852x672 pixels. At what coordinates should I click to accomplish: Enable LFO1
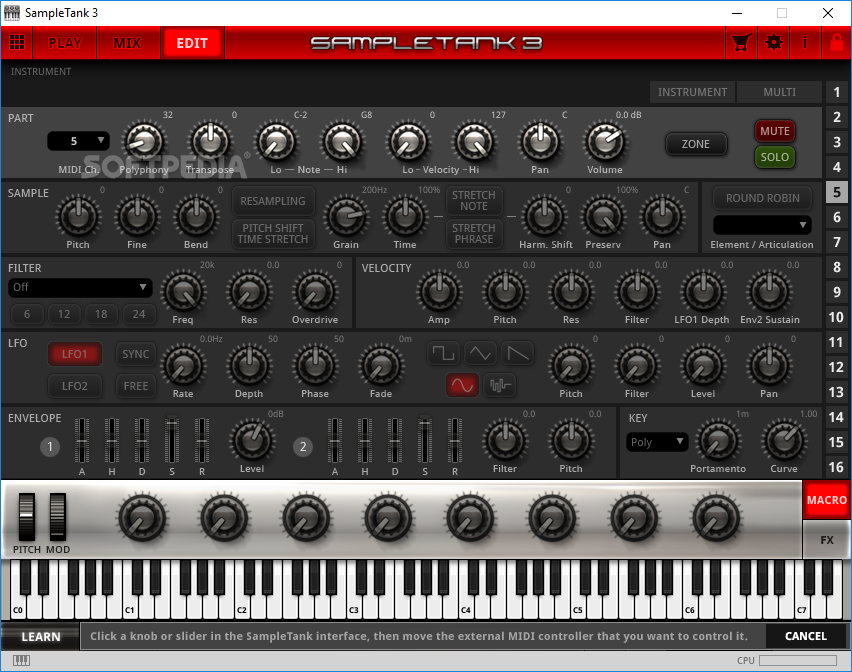(74, 354)
